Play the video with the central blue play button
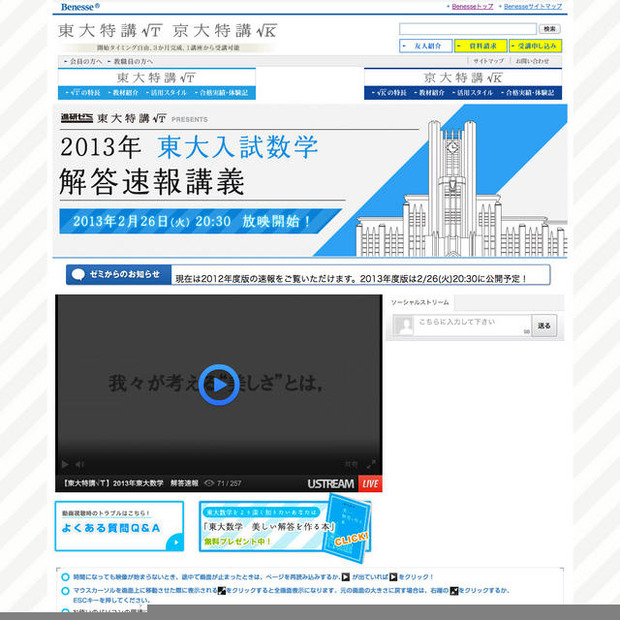Viewport: 620px width, 620px height. (x=219, y=385)
